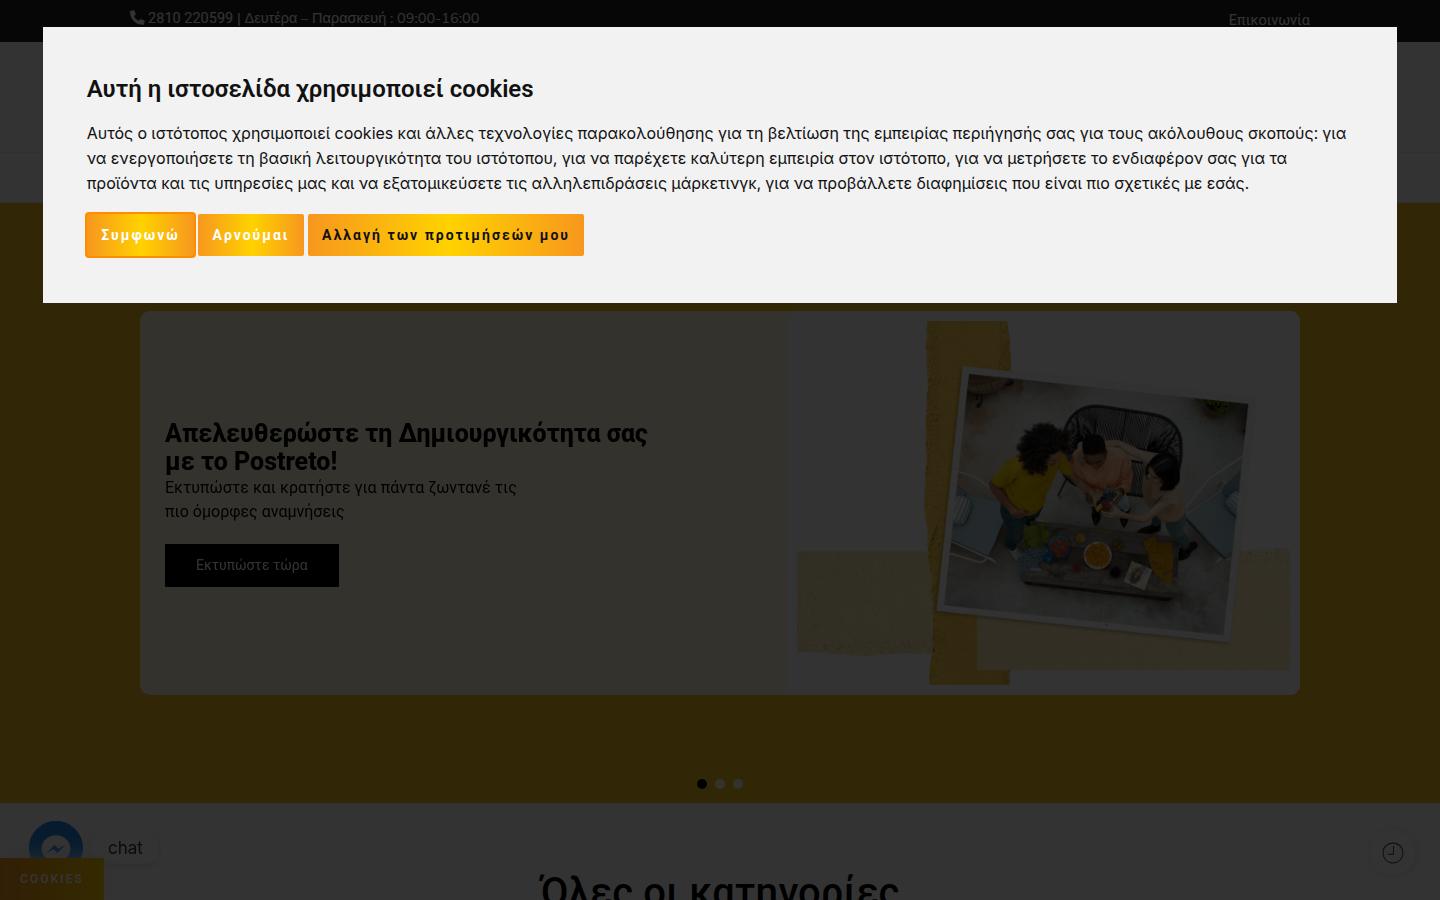
Task: Select the first slider dot
Action: tap(702, 784)
